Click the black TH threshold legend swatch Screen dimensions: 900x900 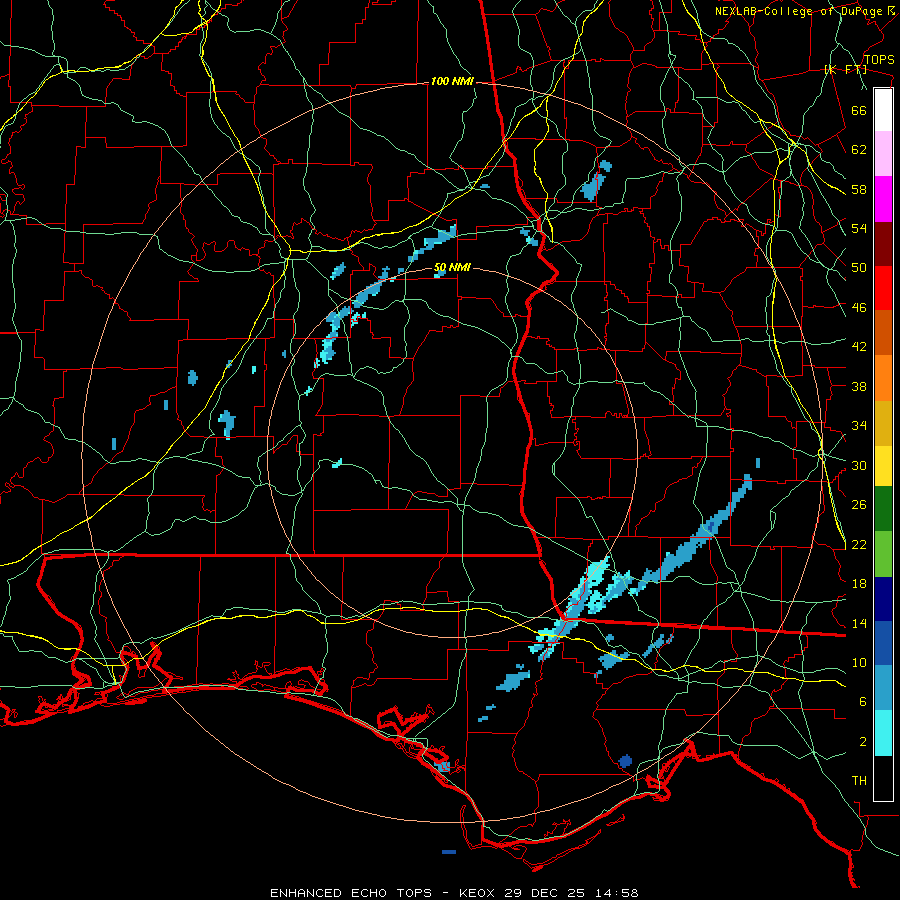[x=883, y=778]
